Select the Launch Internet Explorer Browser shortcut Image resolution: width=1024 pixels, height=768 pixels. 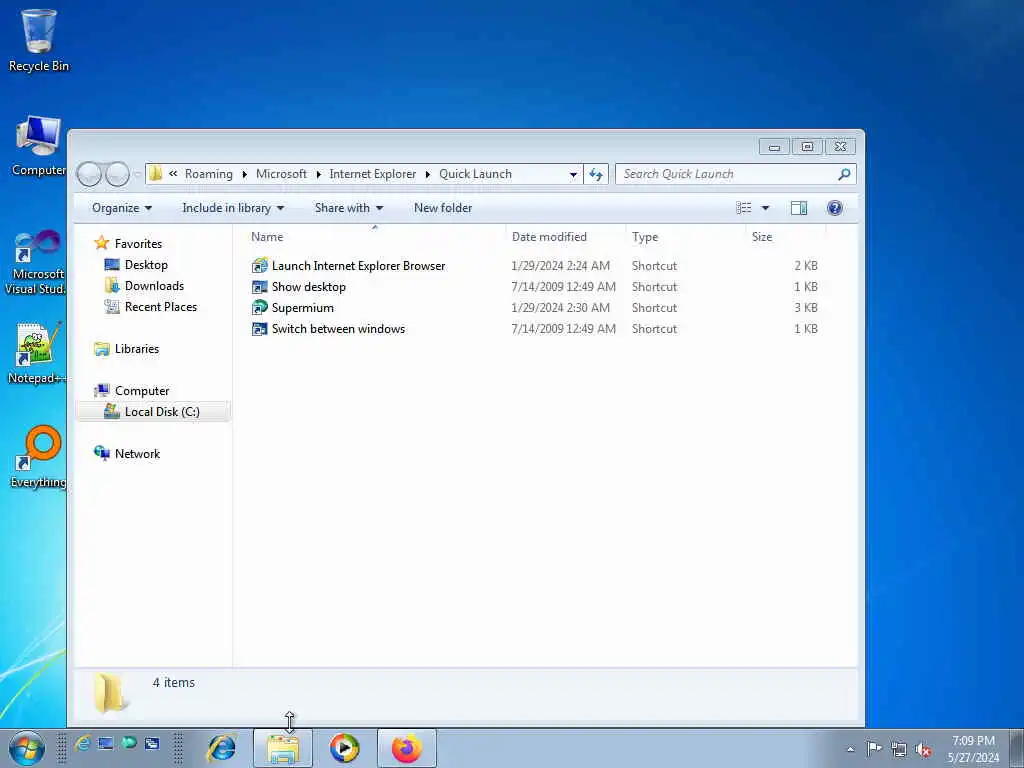tap(349, 266)
